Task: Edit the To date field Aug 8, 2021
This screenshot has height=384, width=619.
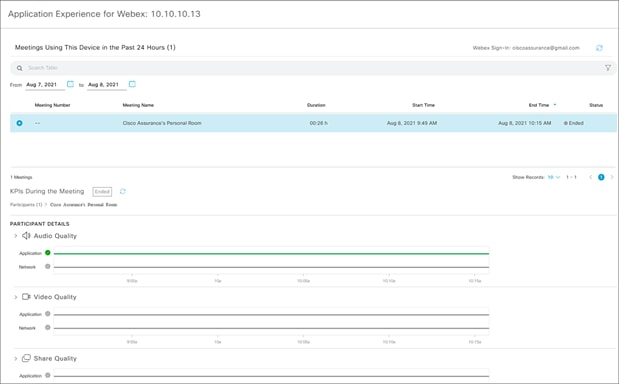Action: [x=107, y=84]
